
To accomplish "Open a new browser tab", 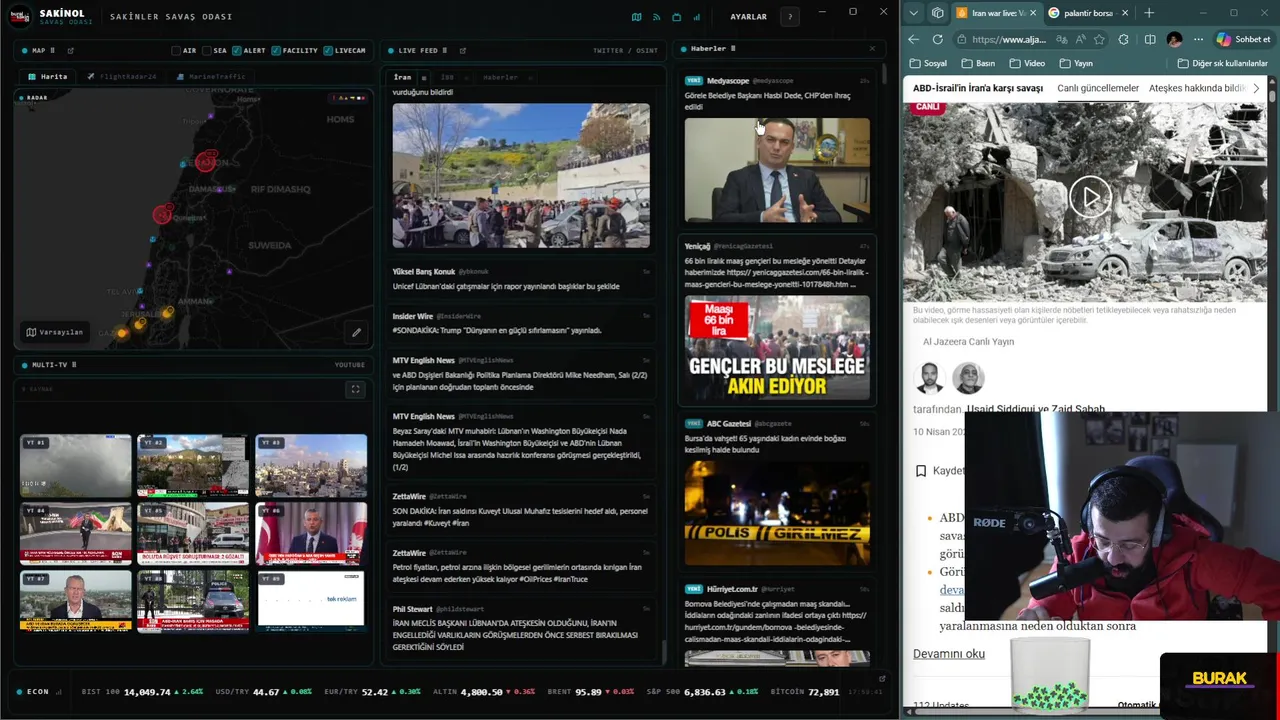I will 1149,13.
